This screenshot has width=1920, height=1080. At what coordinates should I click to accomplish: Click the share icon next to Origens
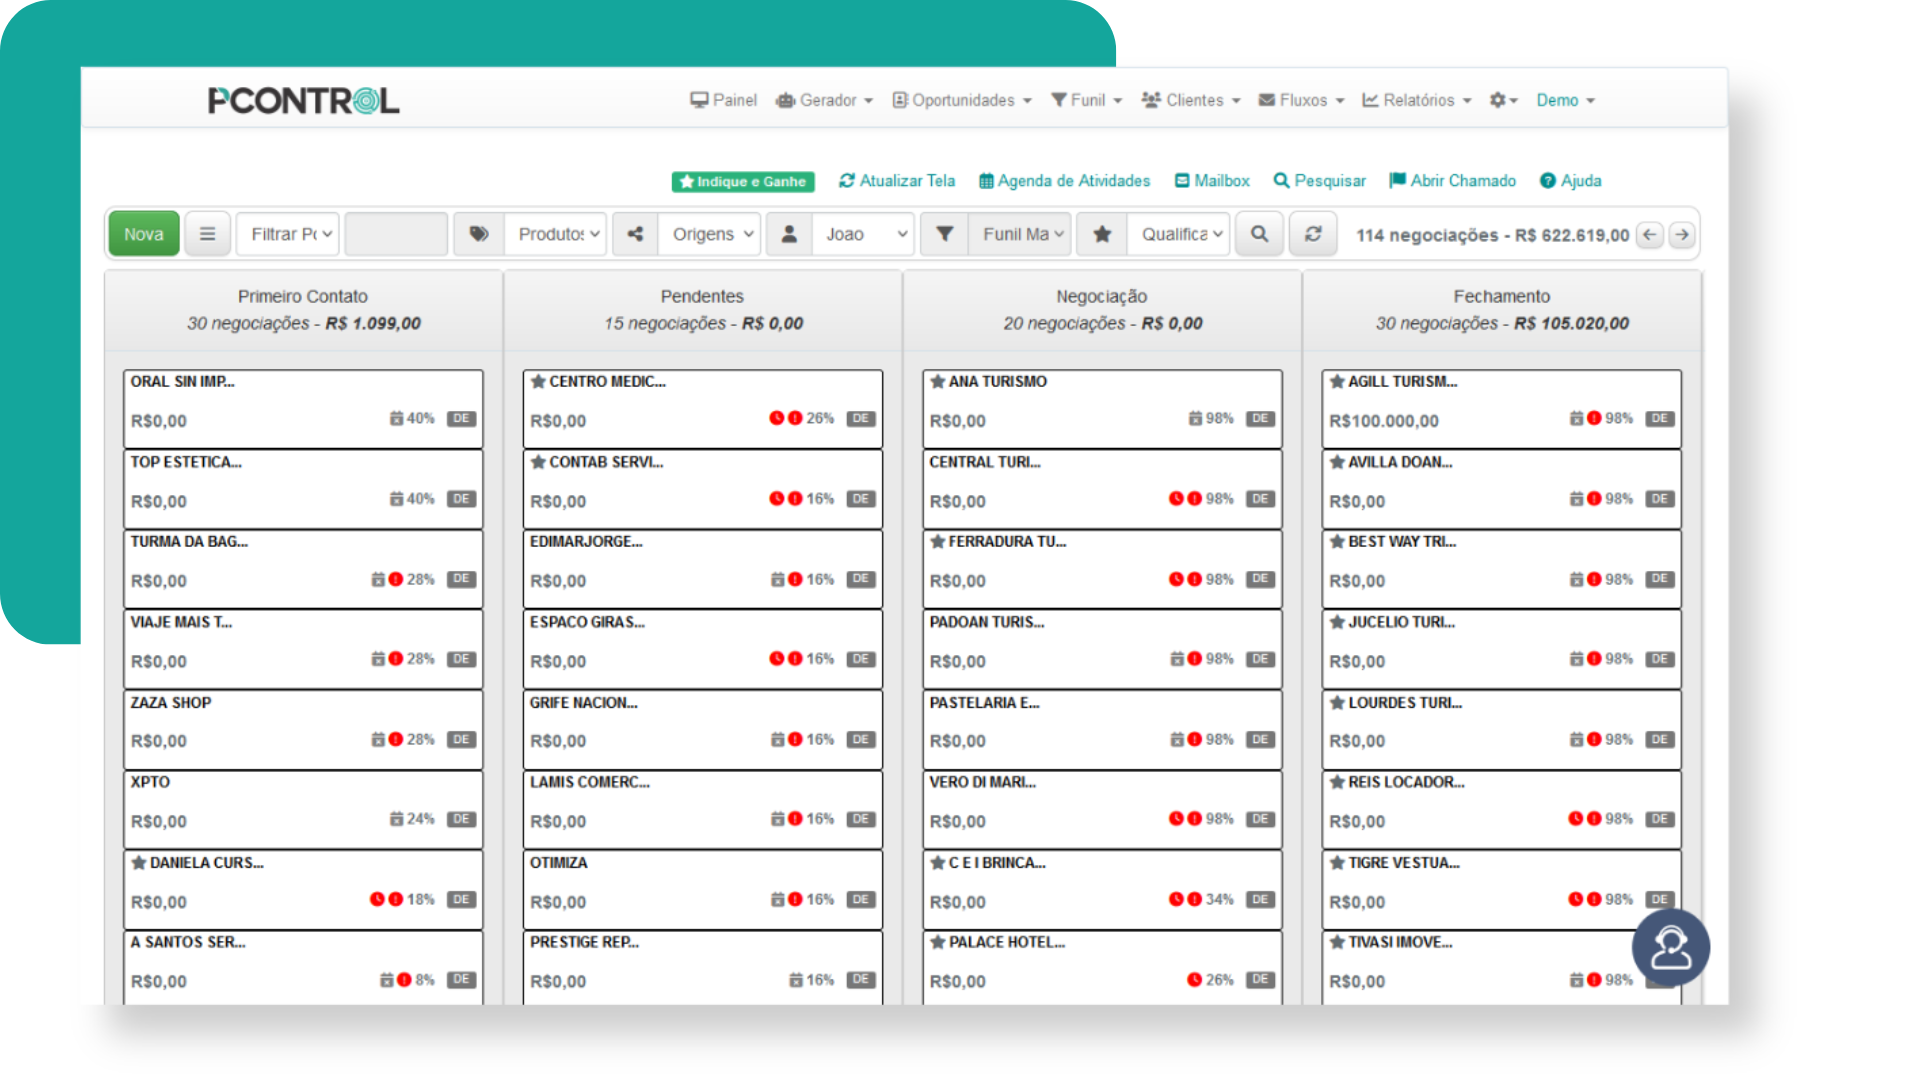(x=634, y=233)
